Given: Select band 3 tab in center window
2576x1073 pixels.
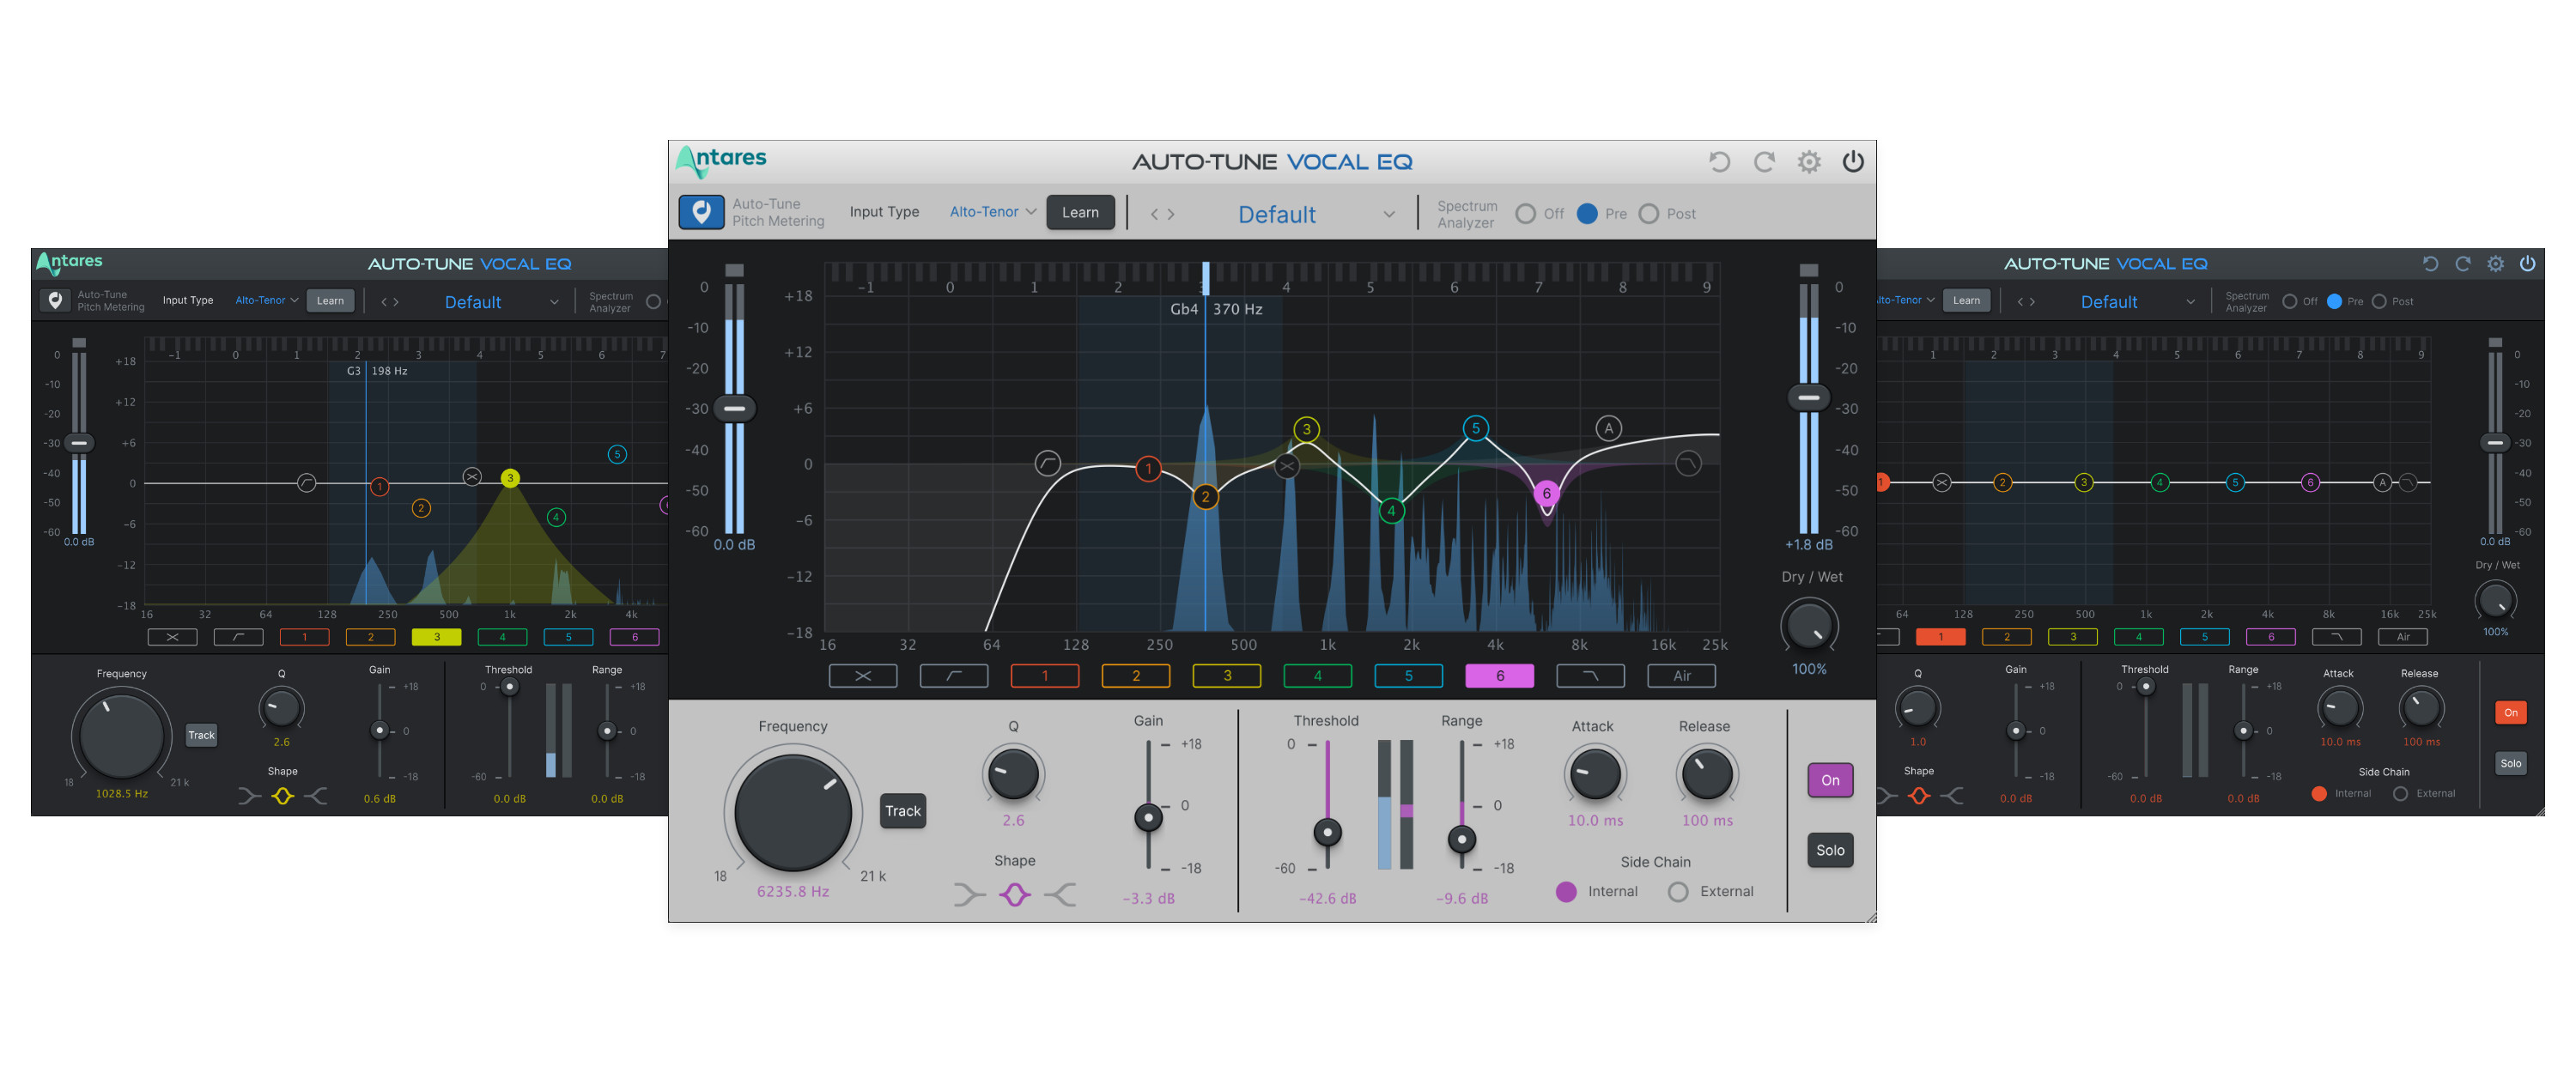Looking at the screenshot, I should 1227,676.
